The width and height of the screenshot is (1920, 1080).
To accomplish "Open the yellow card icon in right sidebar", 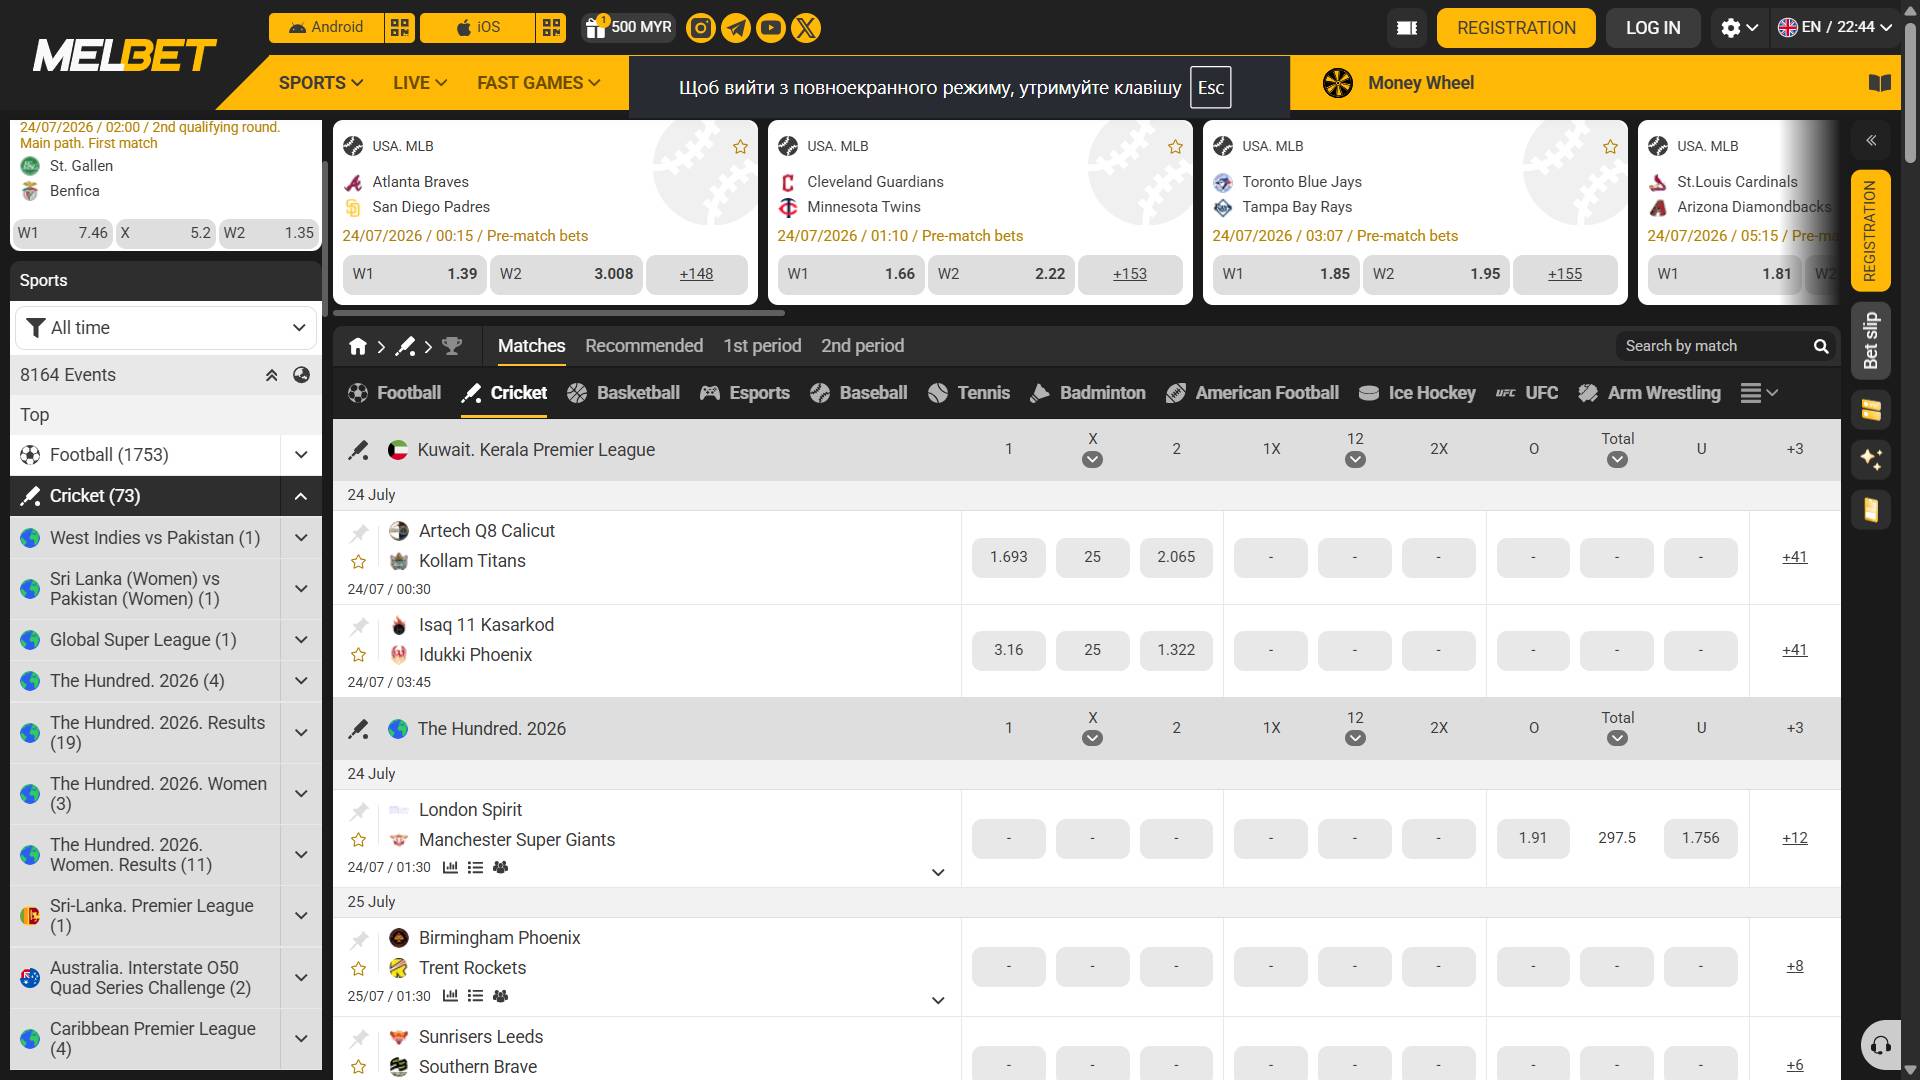I will pos(1871,409).
